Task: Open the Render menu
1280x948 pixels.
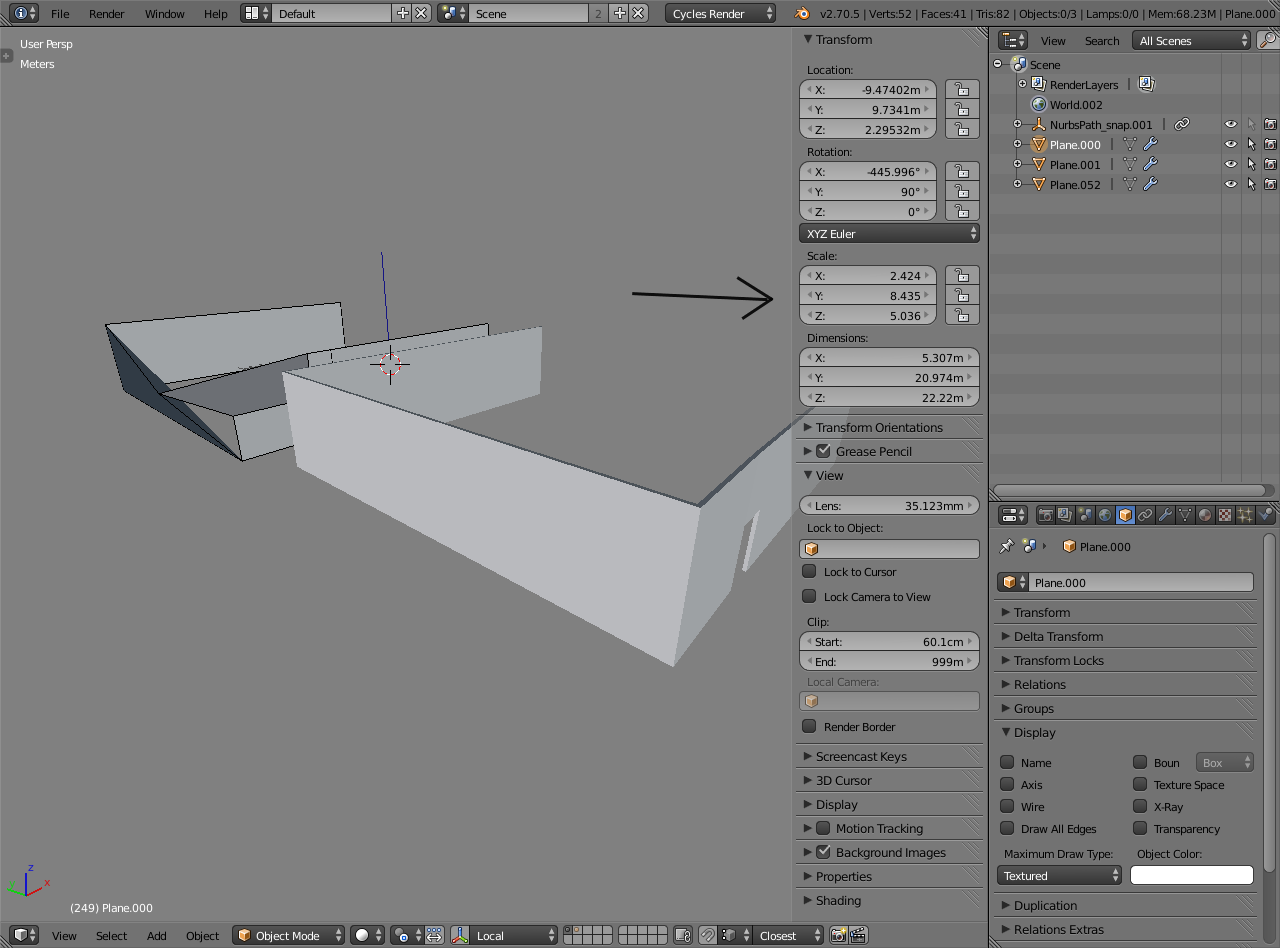Action: tap(107, 14)
